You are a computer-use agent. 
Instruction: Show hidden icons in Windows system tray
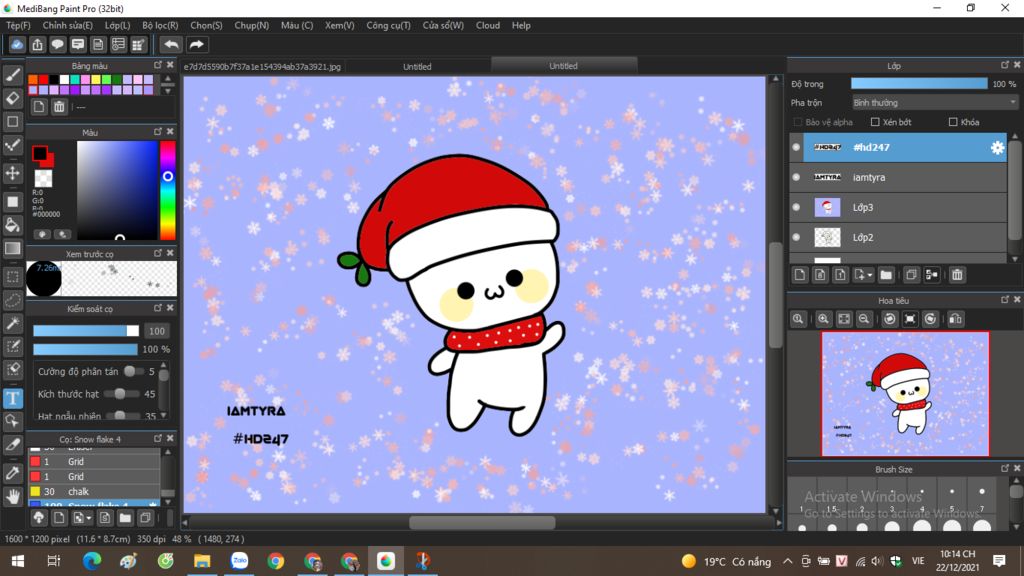click(x=788, y=561)
